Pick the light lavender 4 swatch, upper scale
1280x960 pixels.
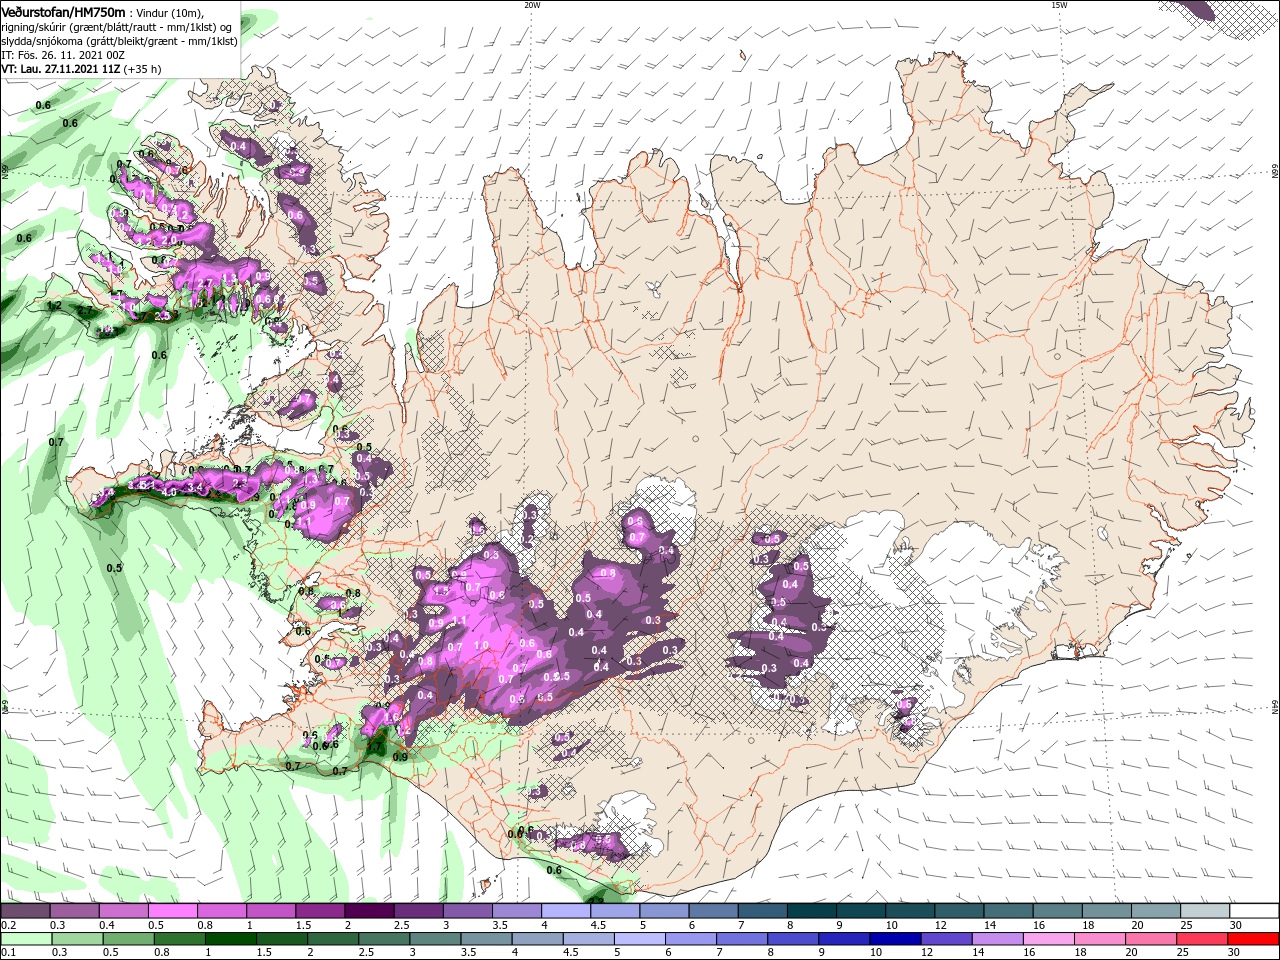(x=565, y=911)
